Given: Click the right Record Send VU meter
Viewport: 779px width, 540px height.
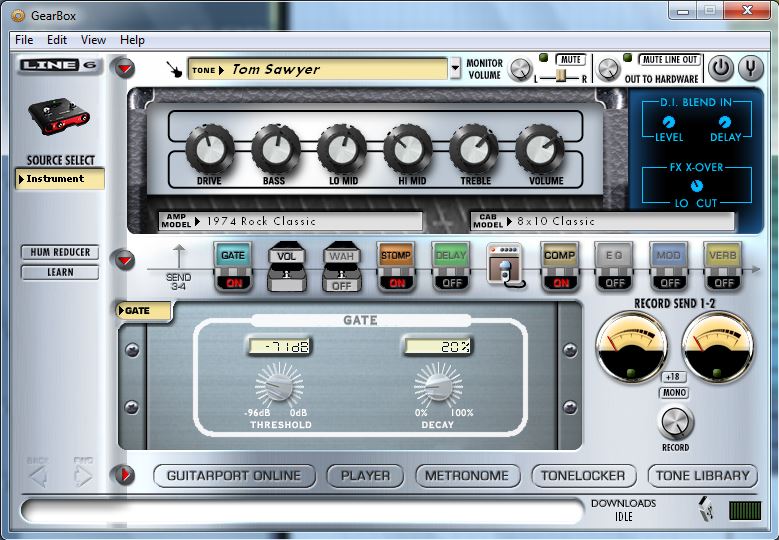Looking at the screenshot, I should [x=718, y=347].
